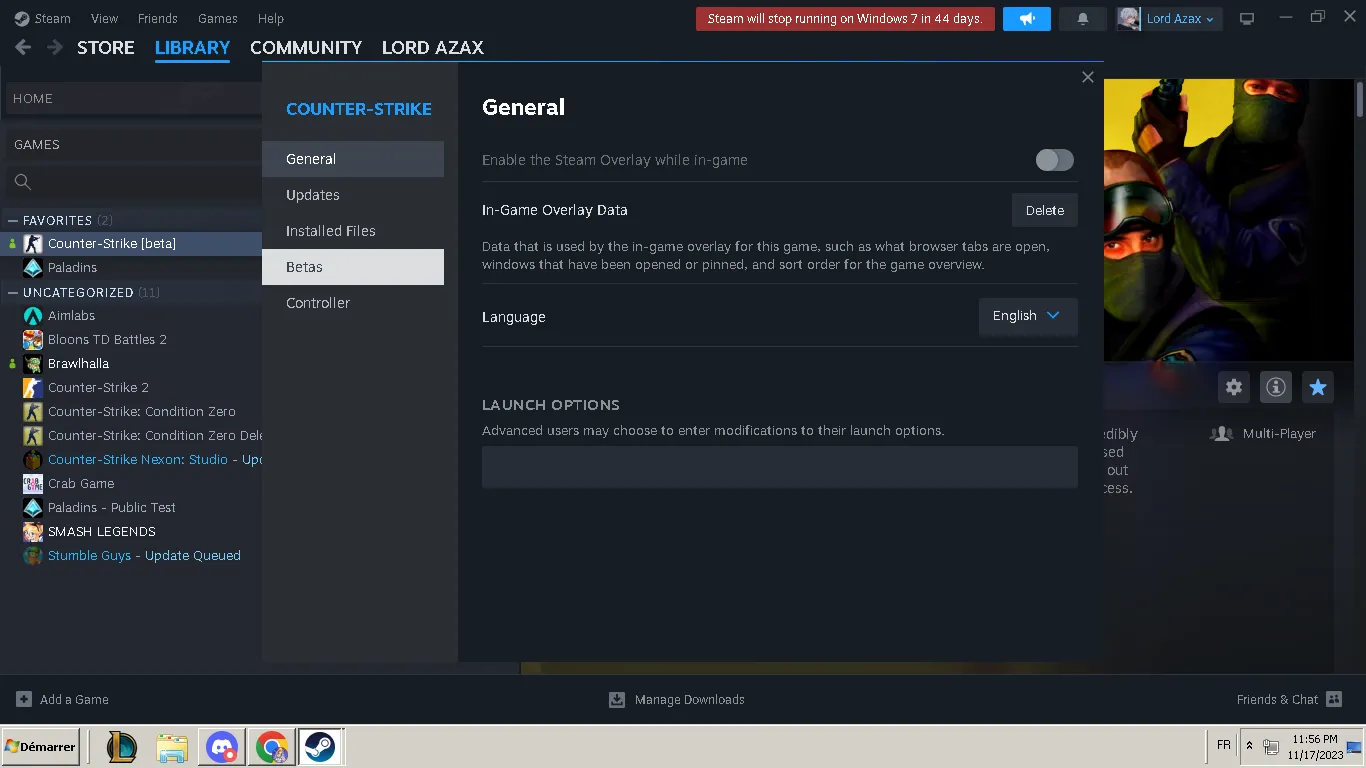
Task: Open the Démarrer start menu
Action: (x=41, y=747)
